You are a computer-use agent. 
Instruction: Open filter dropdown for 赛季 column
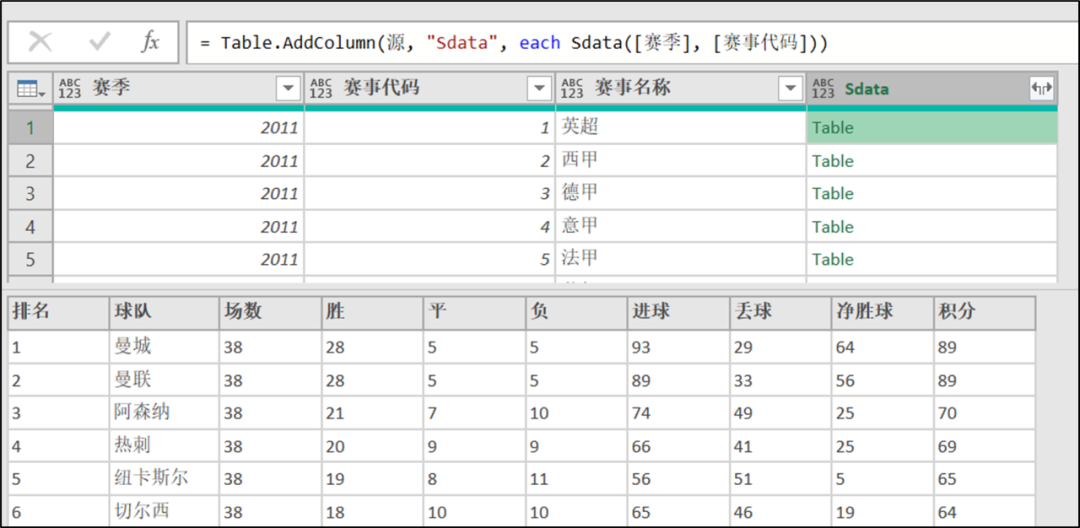288,88
